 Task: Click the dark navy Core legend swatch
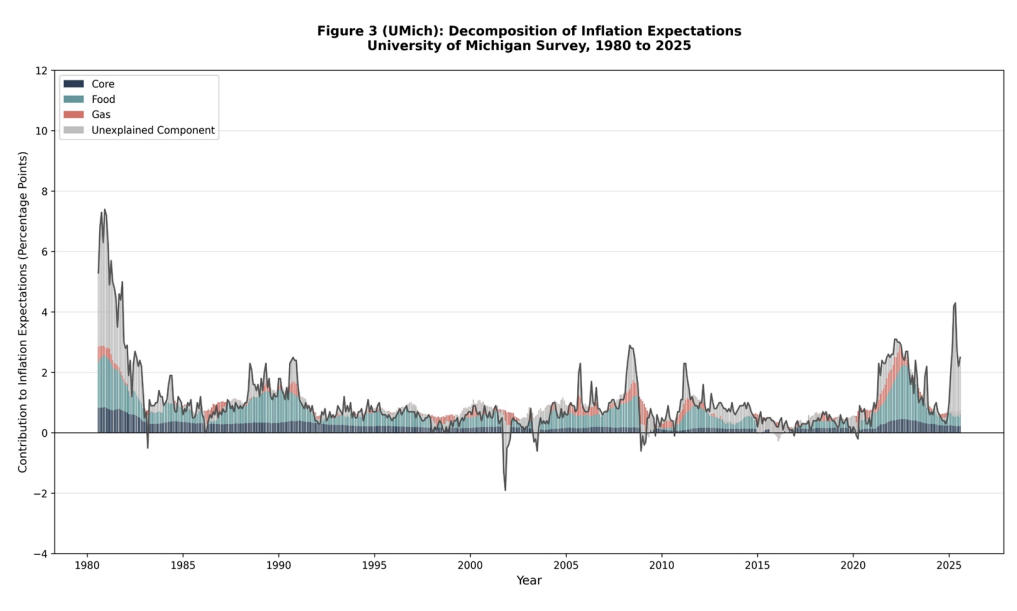pyautogui.click(x=74, y=85)
